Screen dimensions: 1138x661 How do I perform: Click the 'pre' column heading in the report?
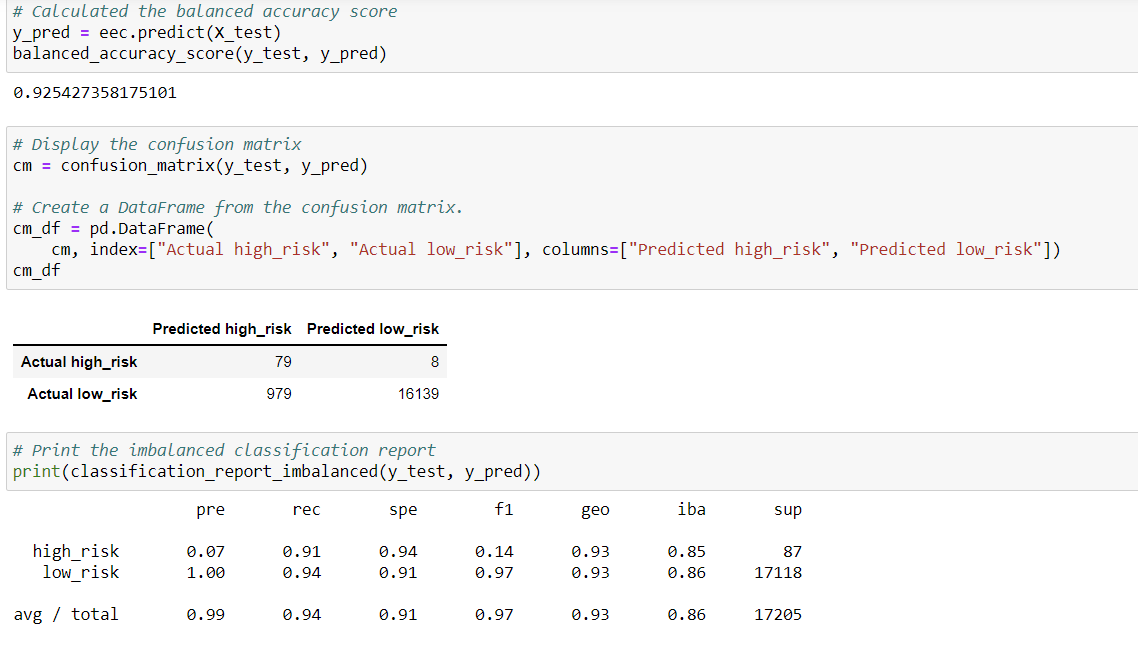[210, 510]
